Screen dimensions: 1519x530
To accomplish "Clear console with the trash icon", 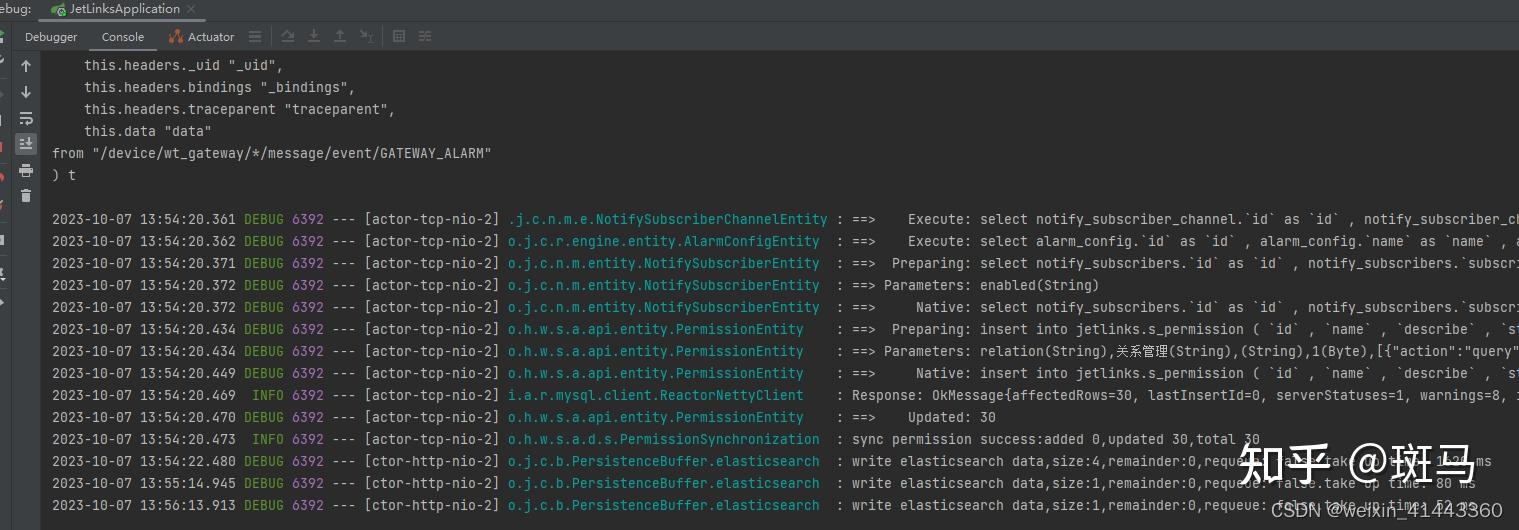I will pyautogui.click(x=26, y=196).
